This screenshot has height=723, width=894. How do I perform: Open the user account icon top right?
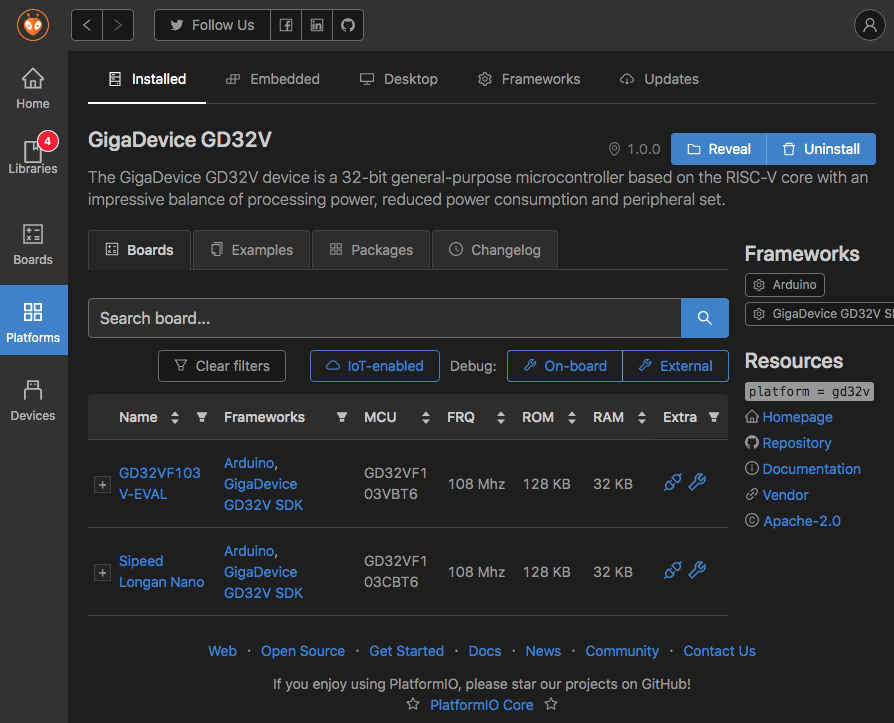coord(869,25)
